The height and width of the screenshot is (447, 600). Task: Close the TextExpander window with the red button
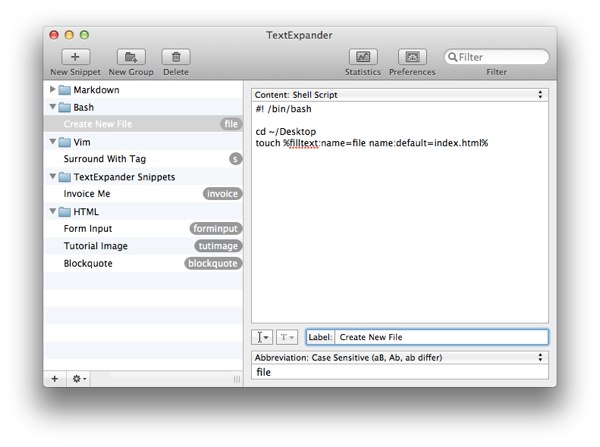tap(54, 35)
